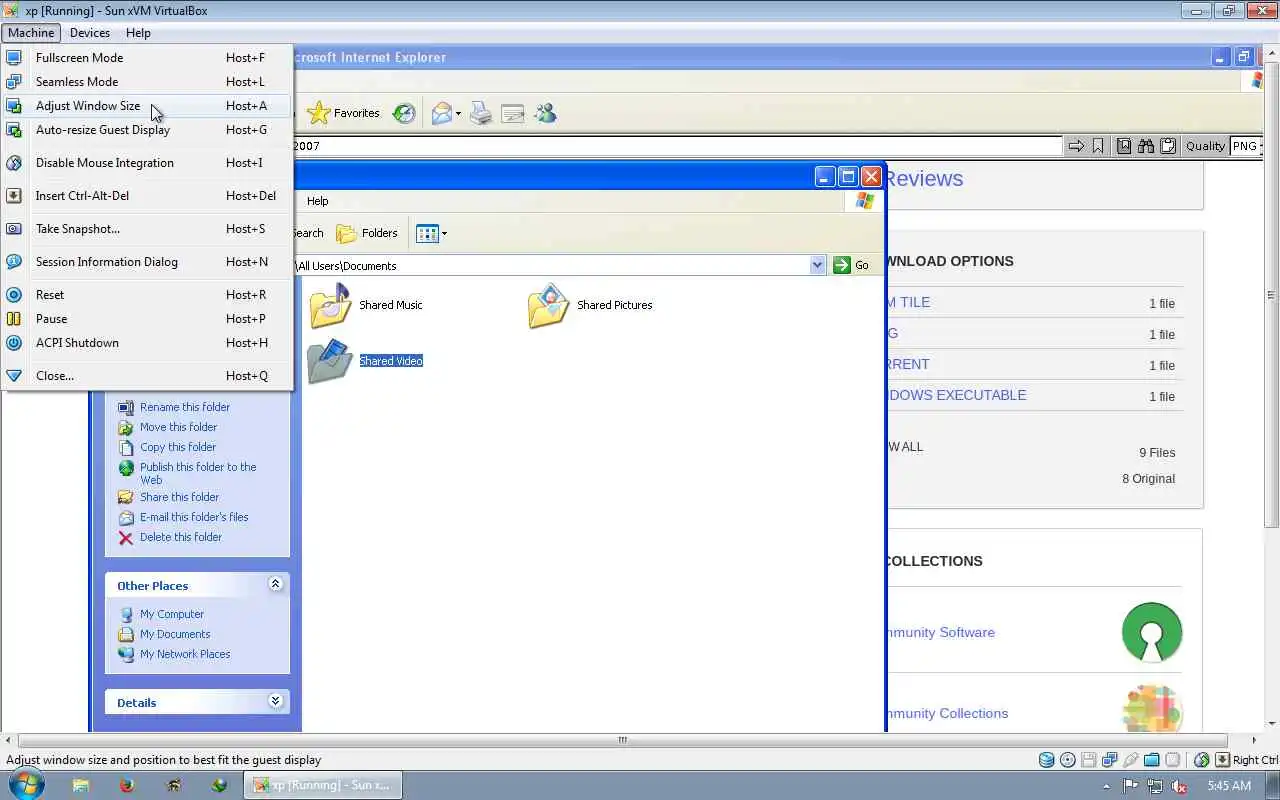Select Adjust Window Size menu item
The width and height of the screenshot is (1280, 800).
[x=148, y=106]
